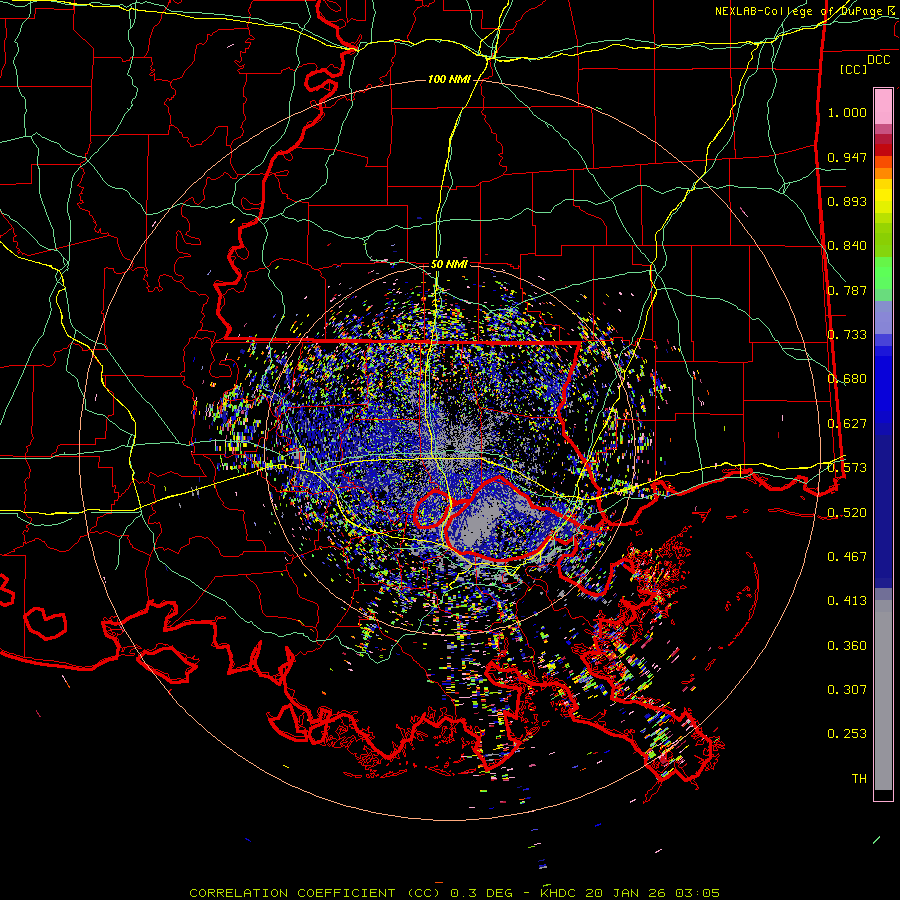
Task: Click the 0.253 scale value
Action: point(847,734)
